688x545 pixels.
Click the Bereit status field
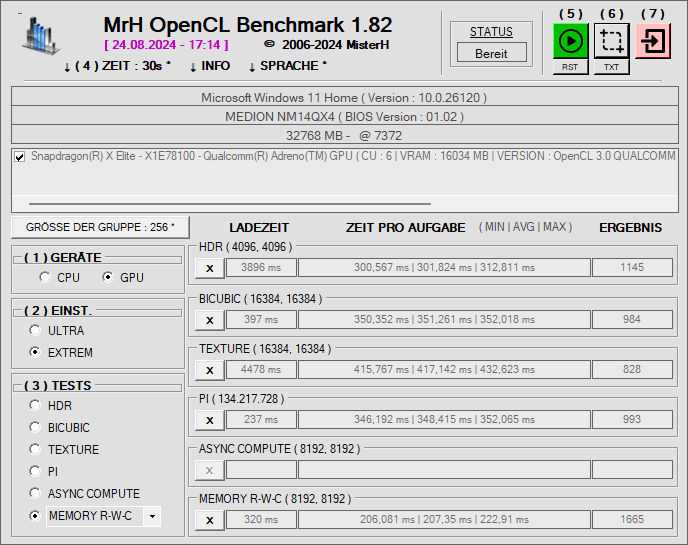click(x=491, y=53)
